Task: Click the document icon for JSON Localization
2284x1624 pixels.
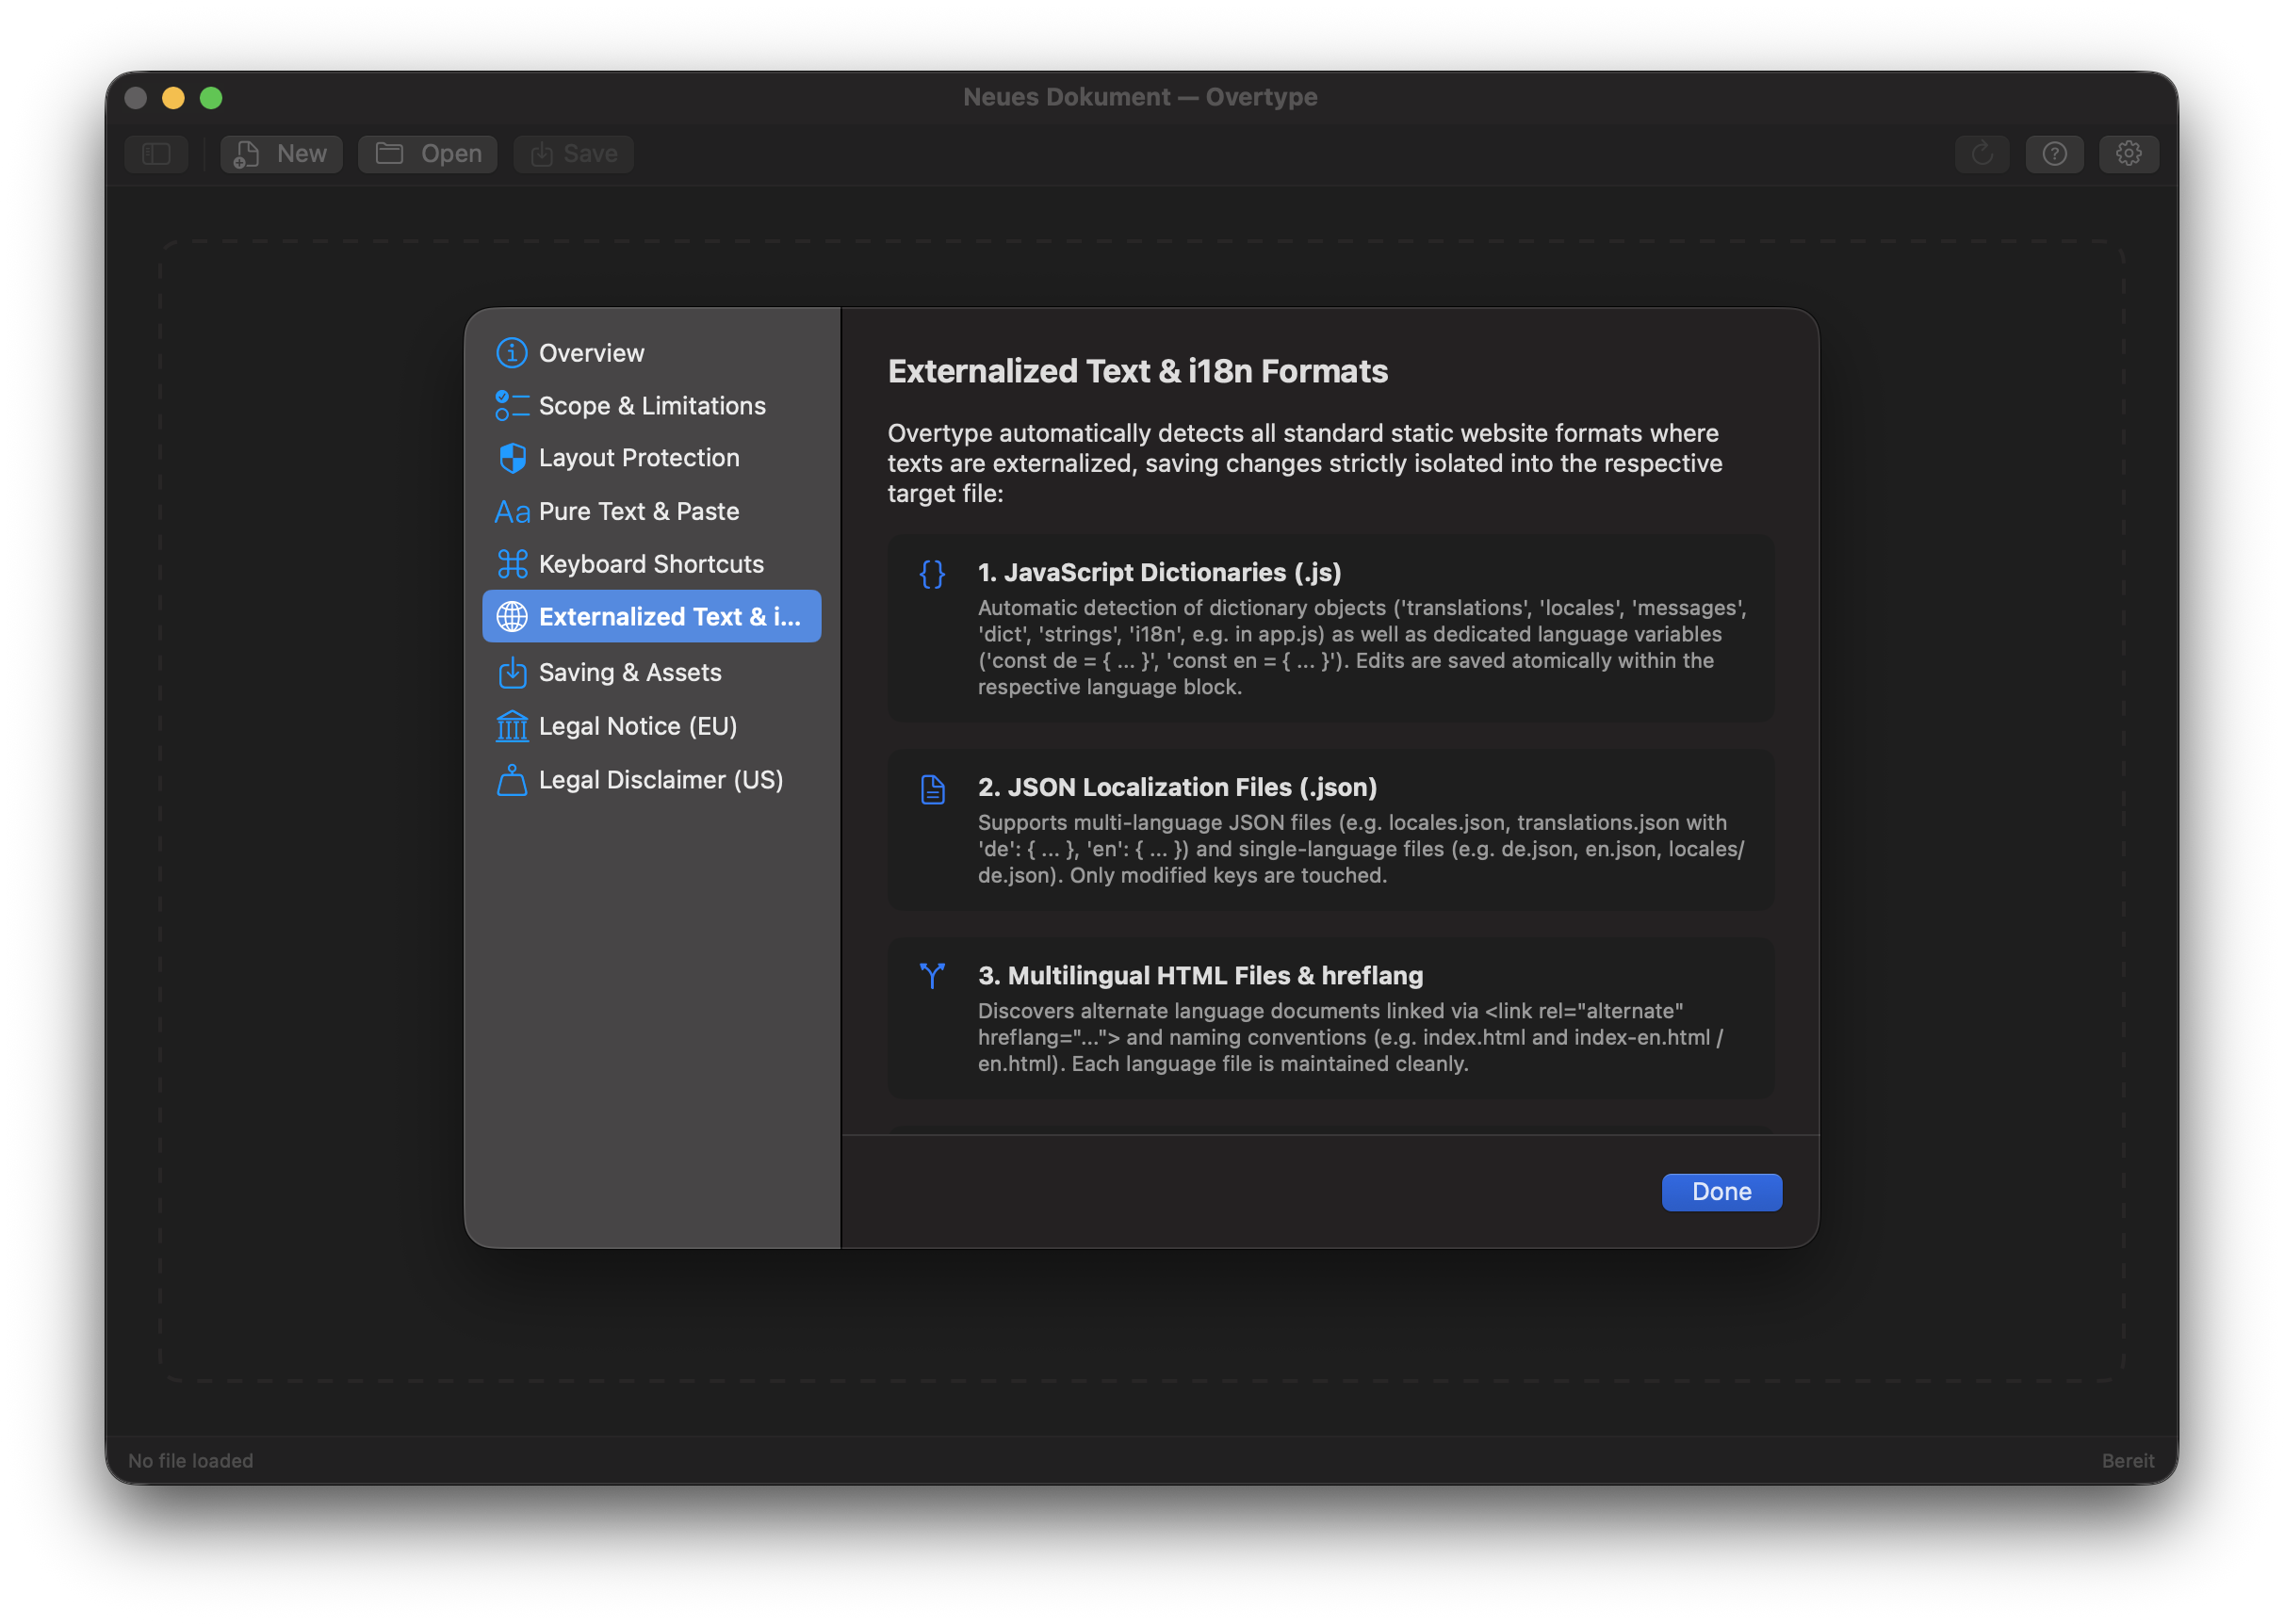Action: click(932, 789)
